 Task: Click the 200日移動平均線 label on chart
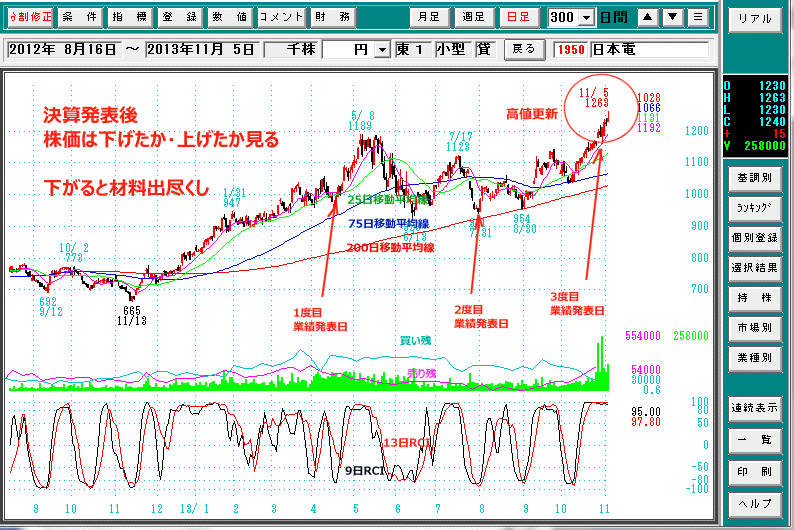click(390, 248)
